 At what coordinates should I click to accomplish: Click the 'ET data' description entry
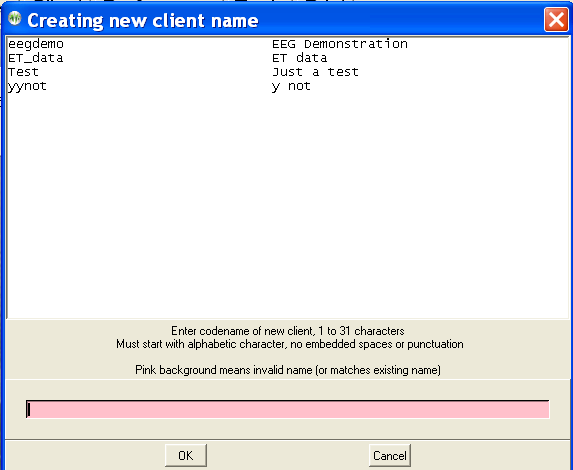[300, 58]
